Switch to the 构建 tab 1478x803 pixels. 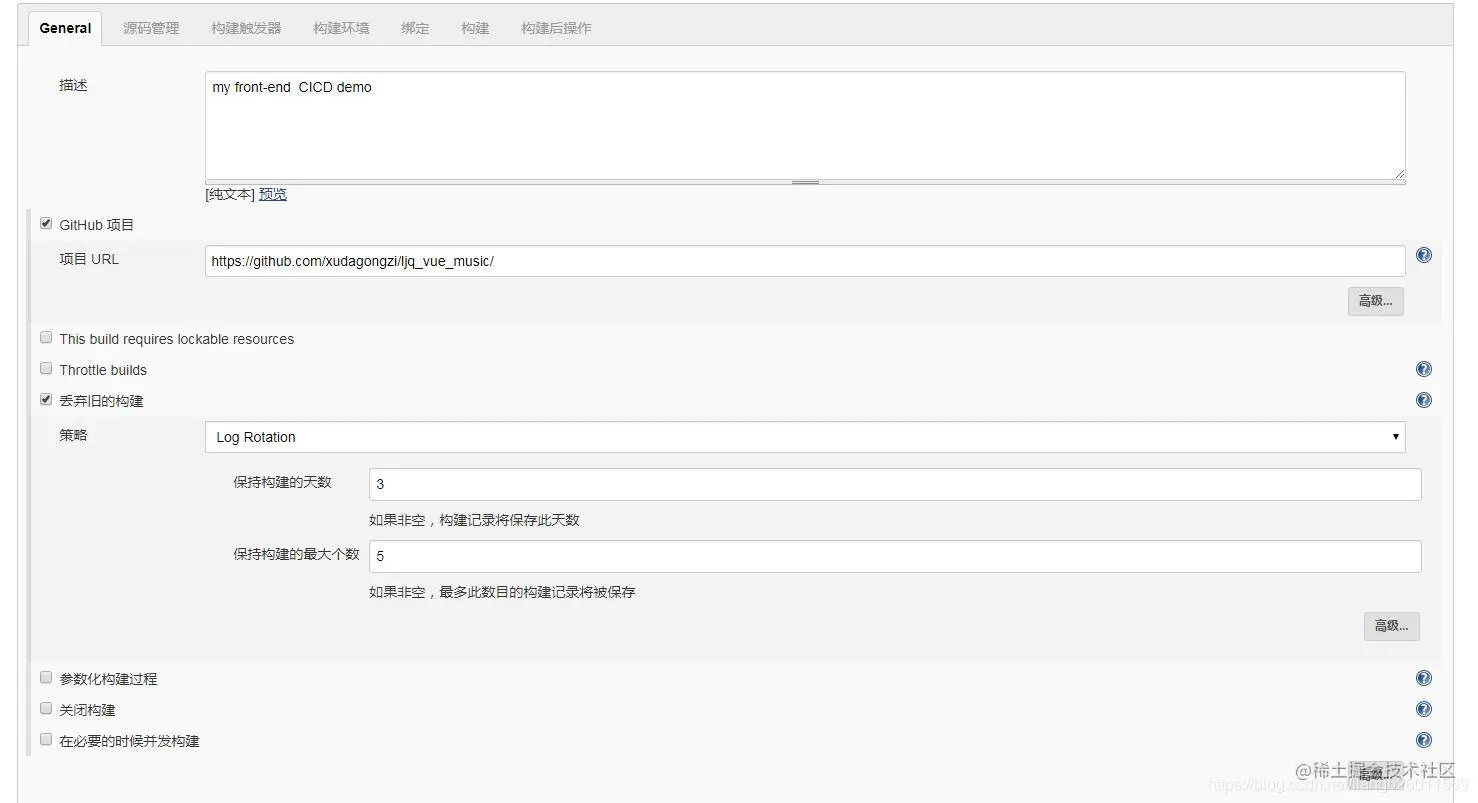[475, 28]
